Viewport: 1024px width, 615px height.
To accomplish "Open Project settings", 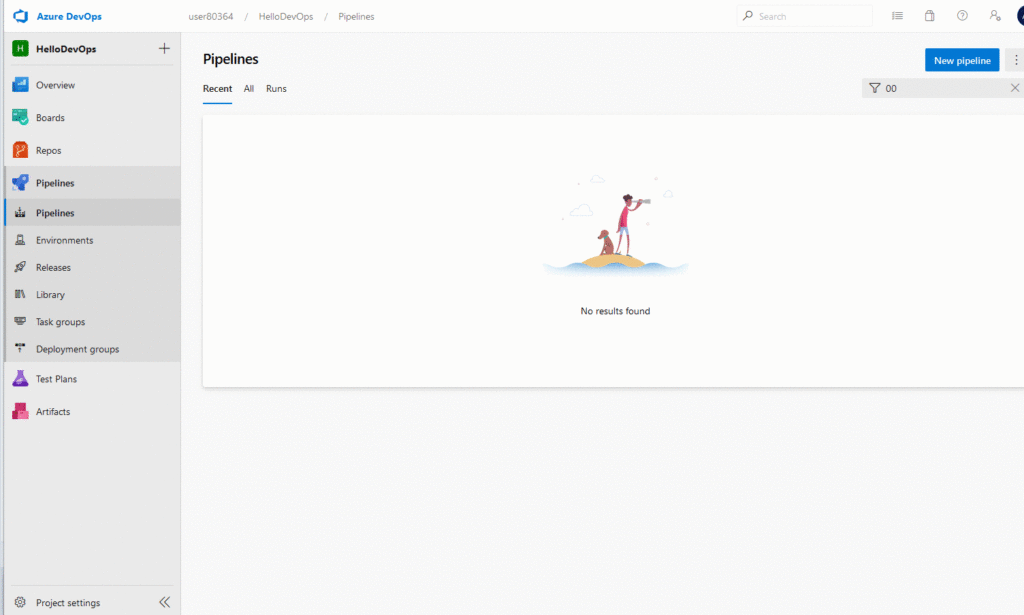I will click(68, 602).
